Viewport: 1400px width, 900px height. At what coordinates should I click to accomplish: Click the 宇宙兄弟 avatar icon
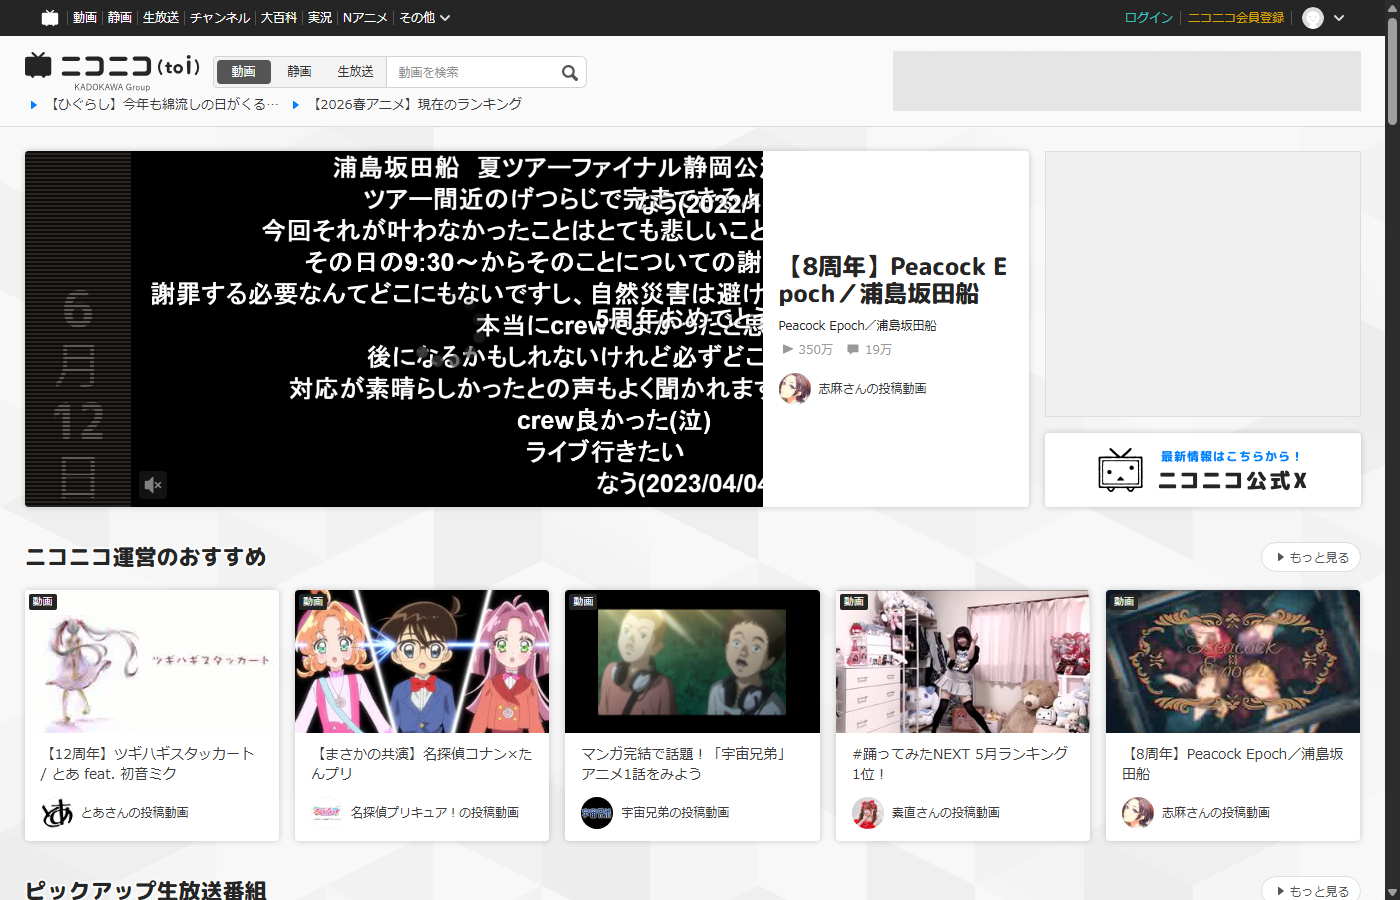(597, 813)
